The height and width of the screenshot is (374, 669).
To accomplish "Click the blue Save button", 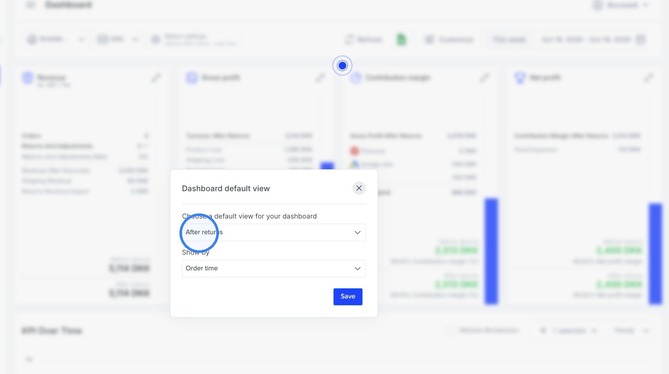I will click(x=348, y=296).
